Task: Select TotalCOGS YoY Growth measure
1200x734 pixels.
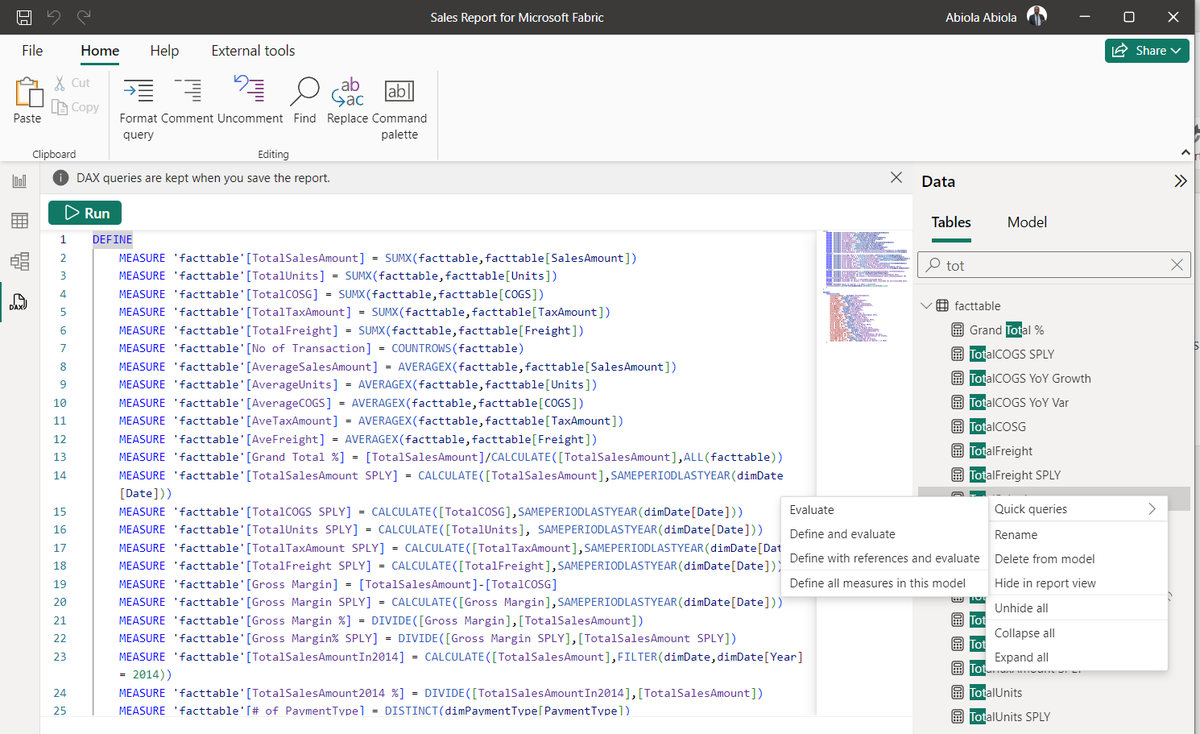Action: tap(1030, 378)
